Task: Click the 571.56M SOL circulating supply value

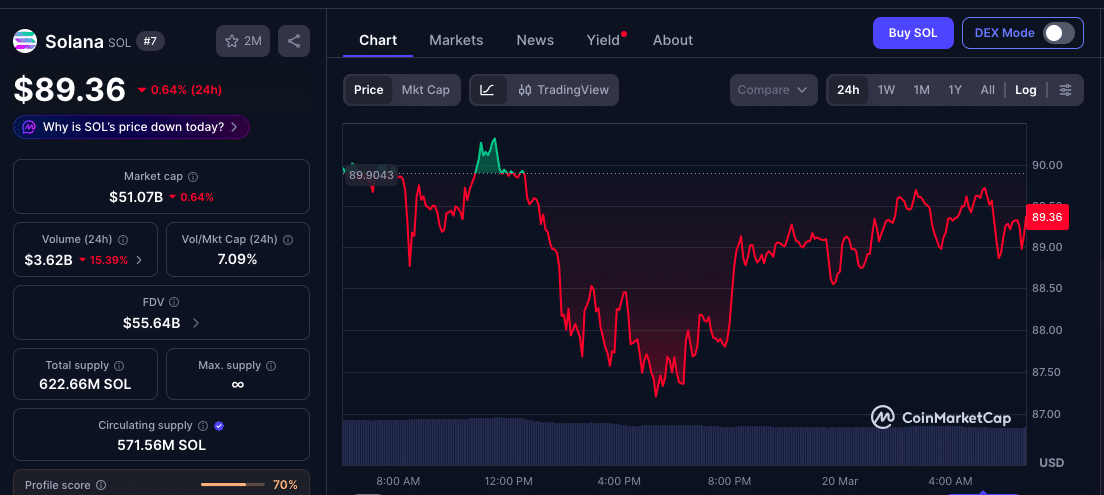Action: (161, 445)
